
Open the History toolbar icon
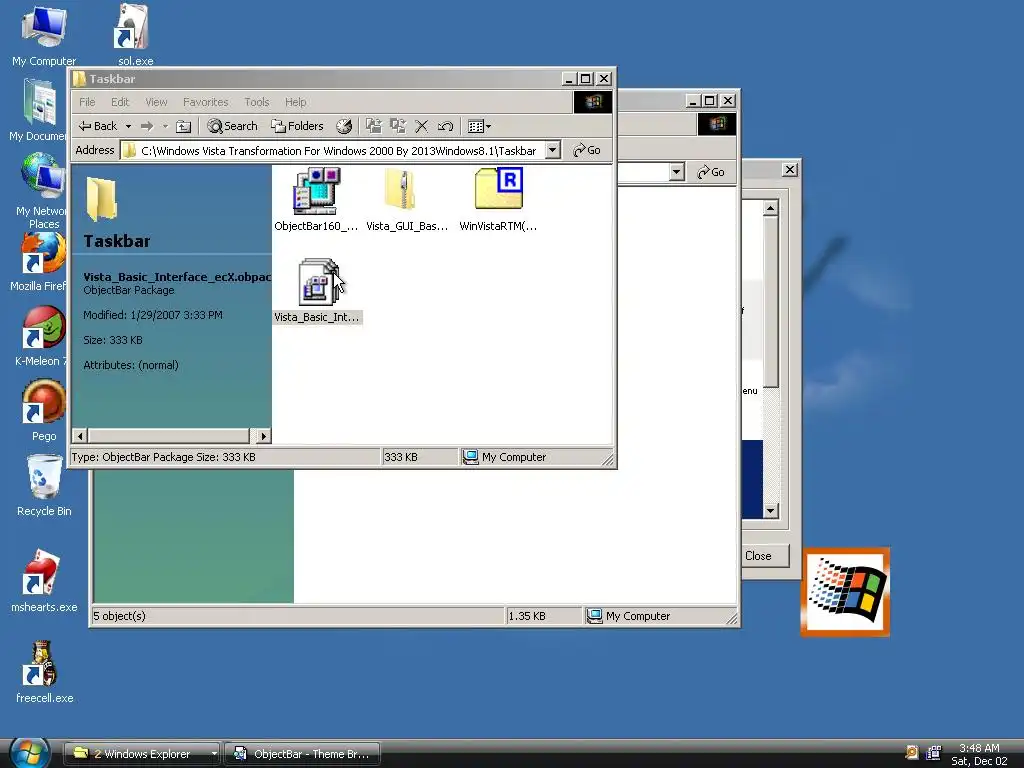coord(344,126)
